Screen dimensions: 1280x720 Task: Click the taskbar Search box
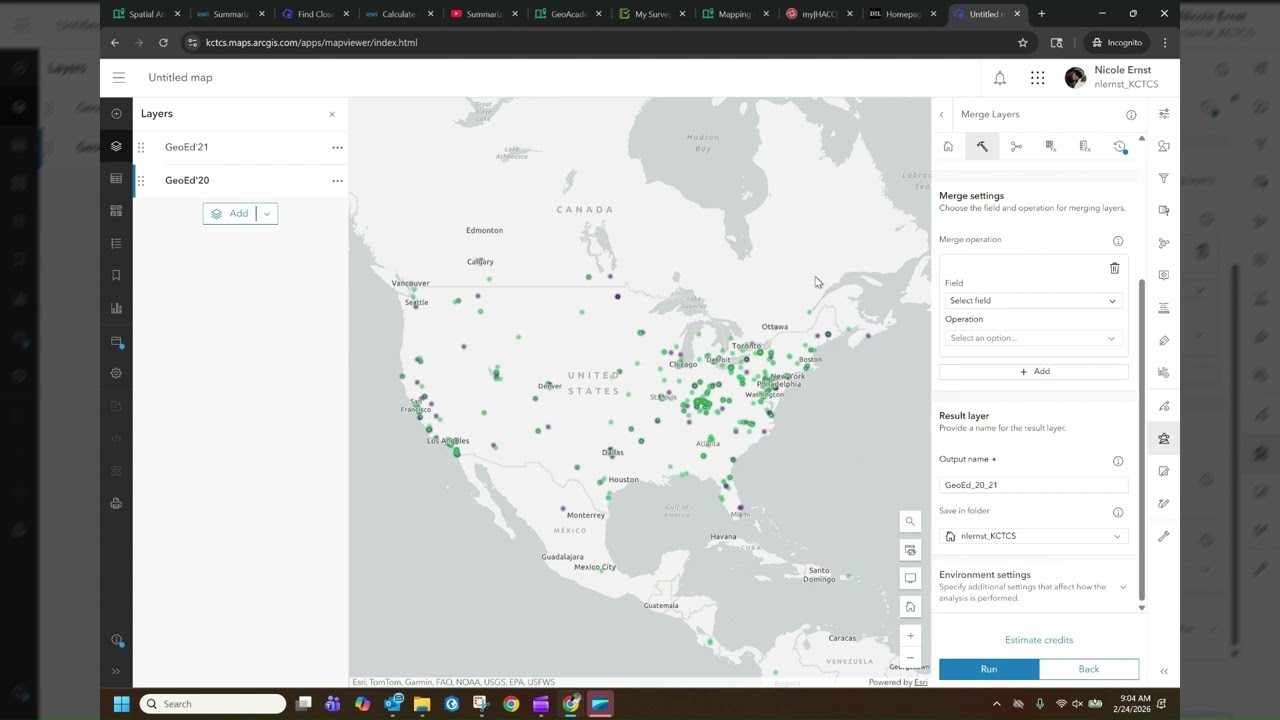(212, 704)
